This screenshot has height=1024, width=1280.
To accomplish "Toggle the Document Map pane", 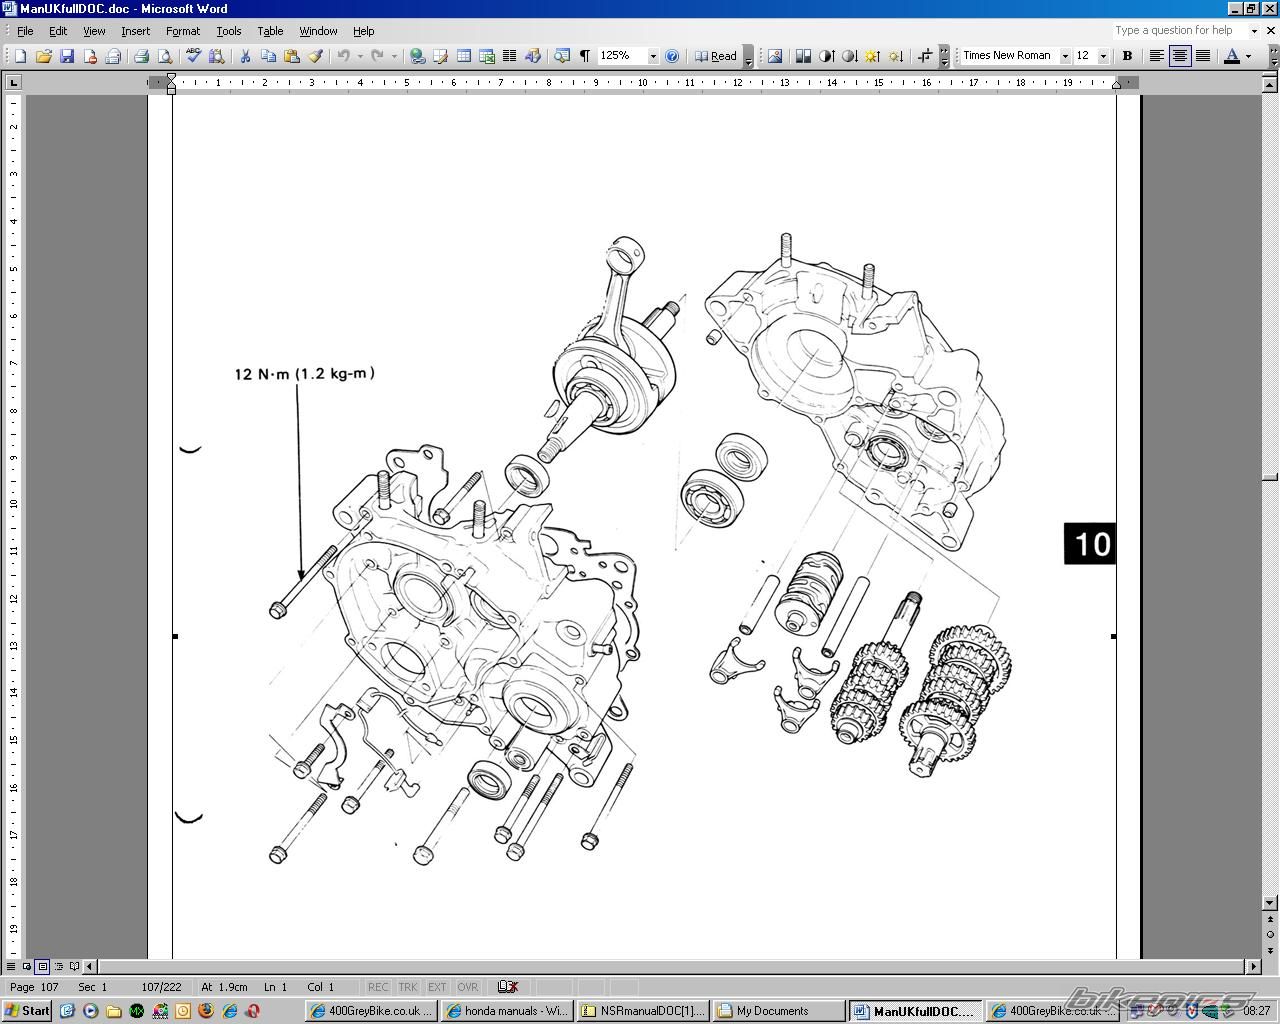I will tap(562, 56).
